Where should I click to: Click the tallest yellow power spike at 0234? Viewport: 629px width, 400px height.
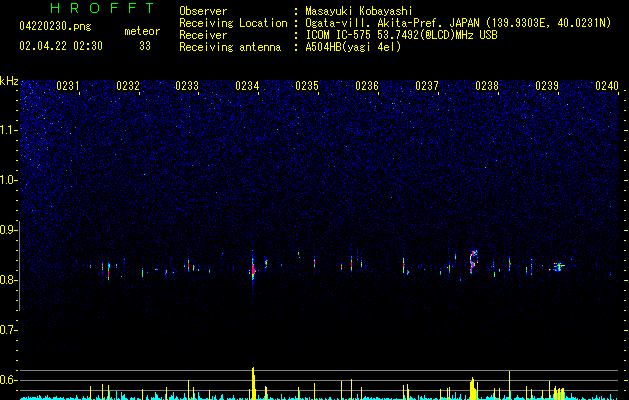[x=253, y=383]
